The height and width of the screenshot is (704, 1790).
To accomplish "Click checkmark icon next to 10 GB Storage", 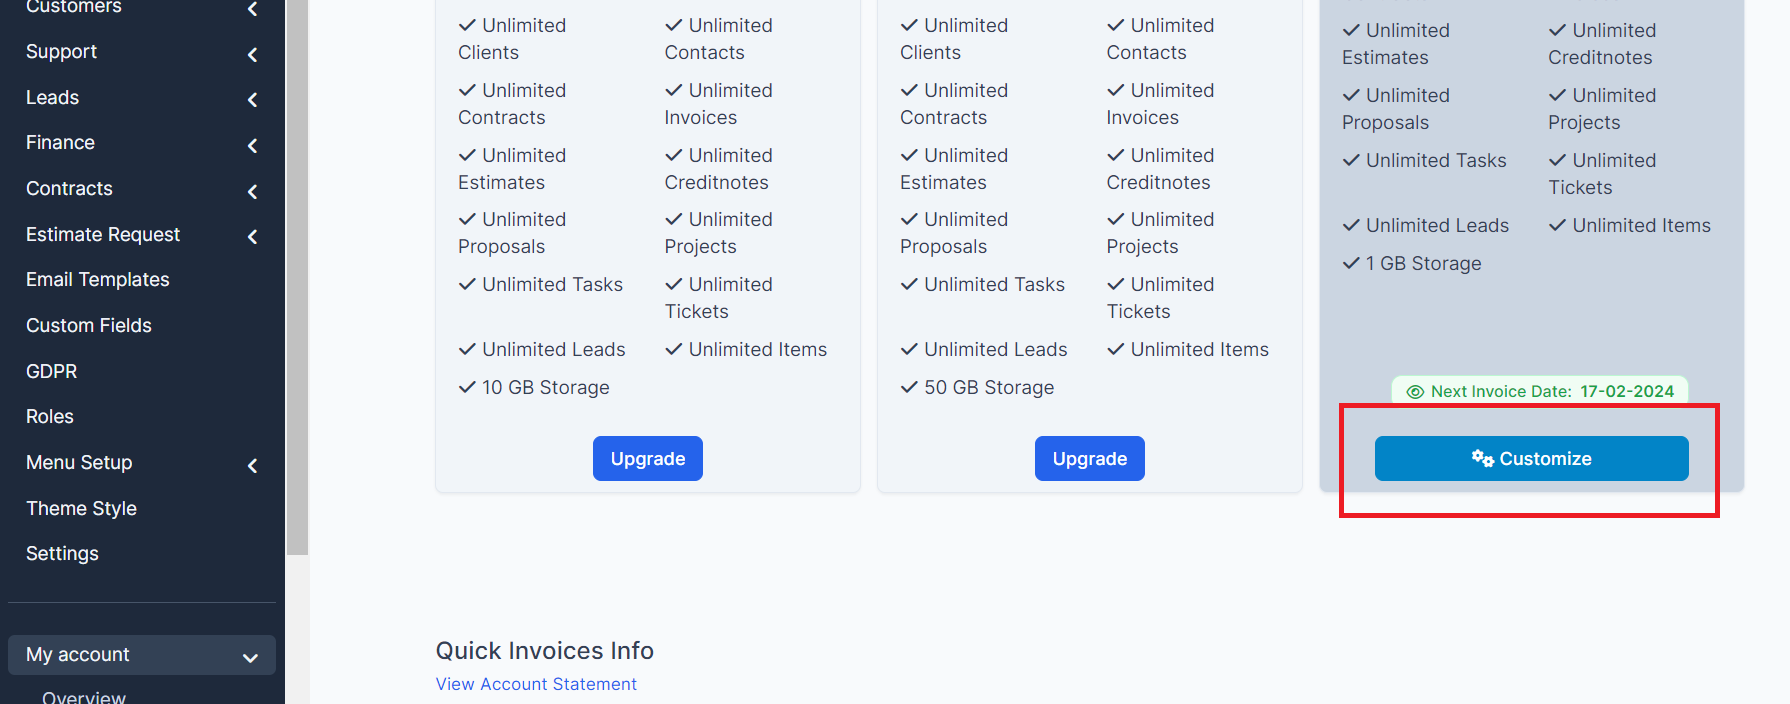I will click(x=467, y=387).
